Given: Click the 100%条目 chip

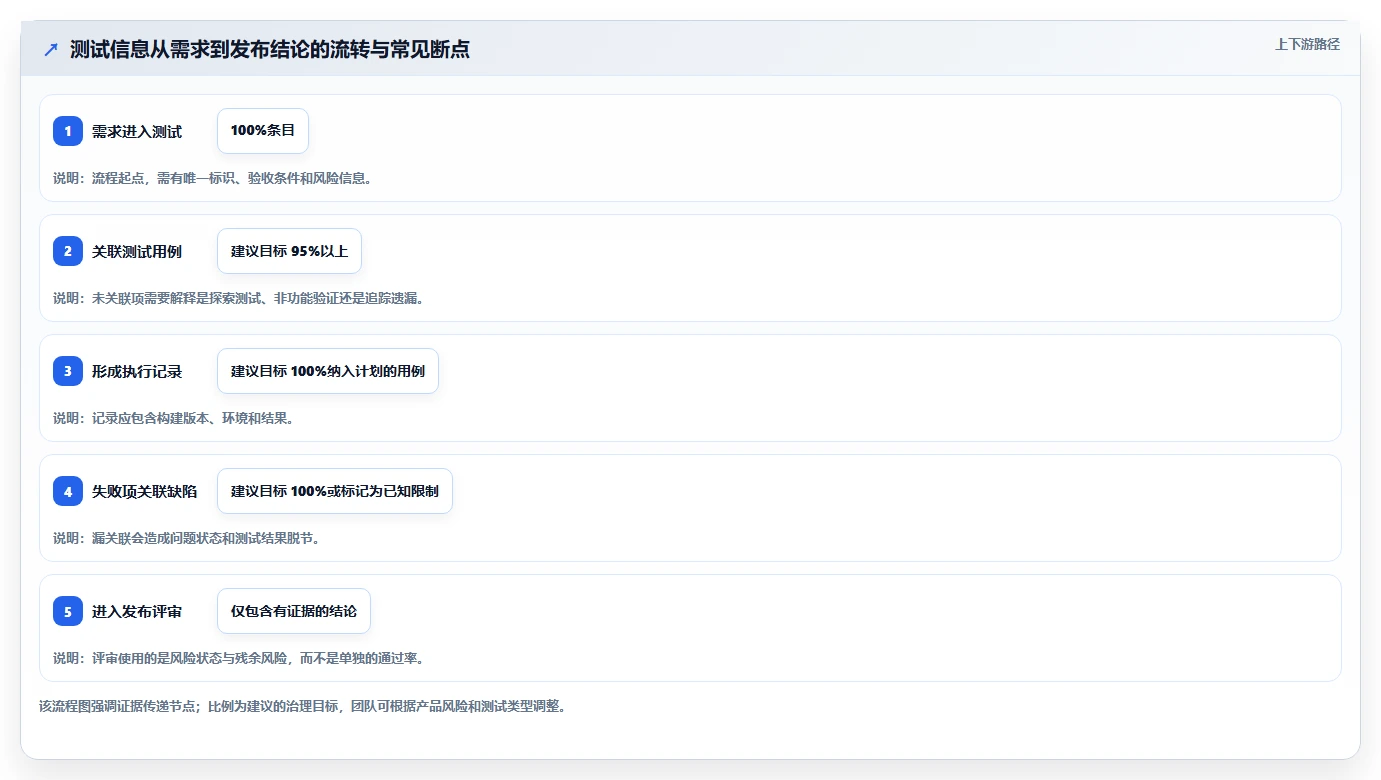Looking at the screenshot, I should (263, 131).
